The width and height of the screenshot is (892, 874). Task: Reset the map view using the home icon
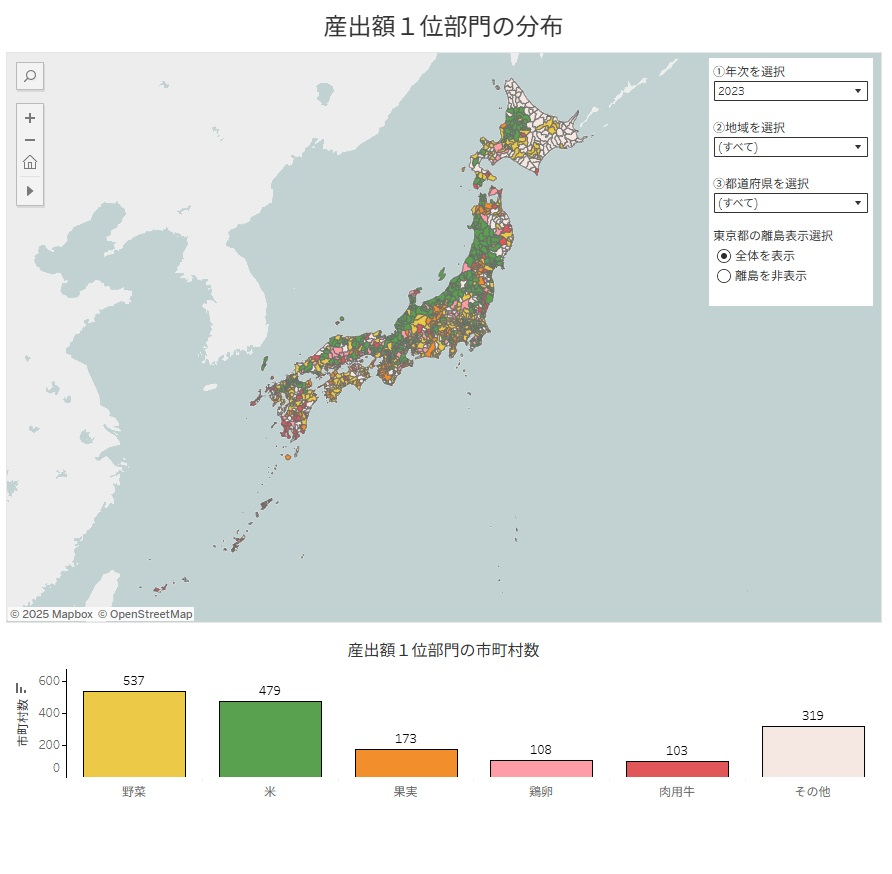(x=29, y=161)
